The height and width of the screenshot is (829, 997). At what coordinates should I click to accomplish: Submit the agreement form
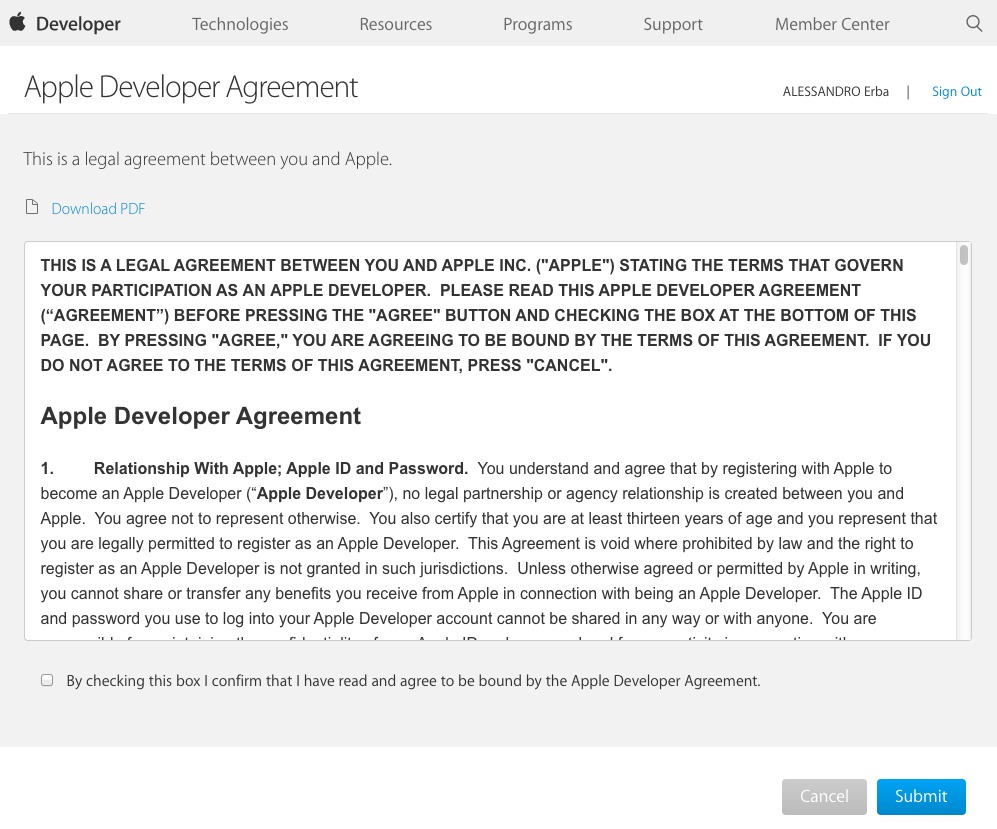[x=921, y=796]
